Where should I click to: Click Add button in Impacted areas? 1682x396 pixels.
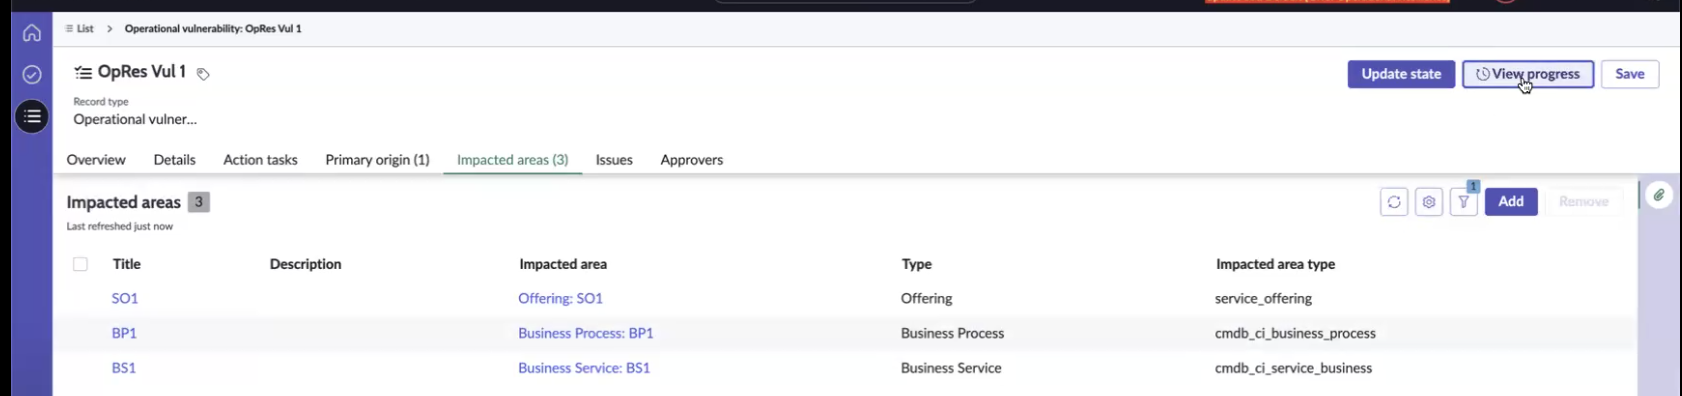(x=1511, y=202)
